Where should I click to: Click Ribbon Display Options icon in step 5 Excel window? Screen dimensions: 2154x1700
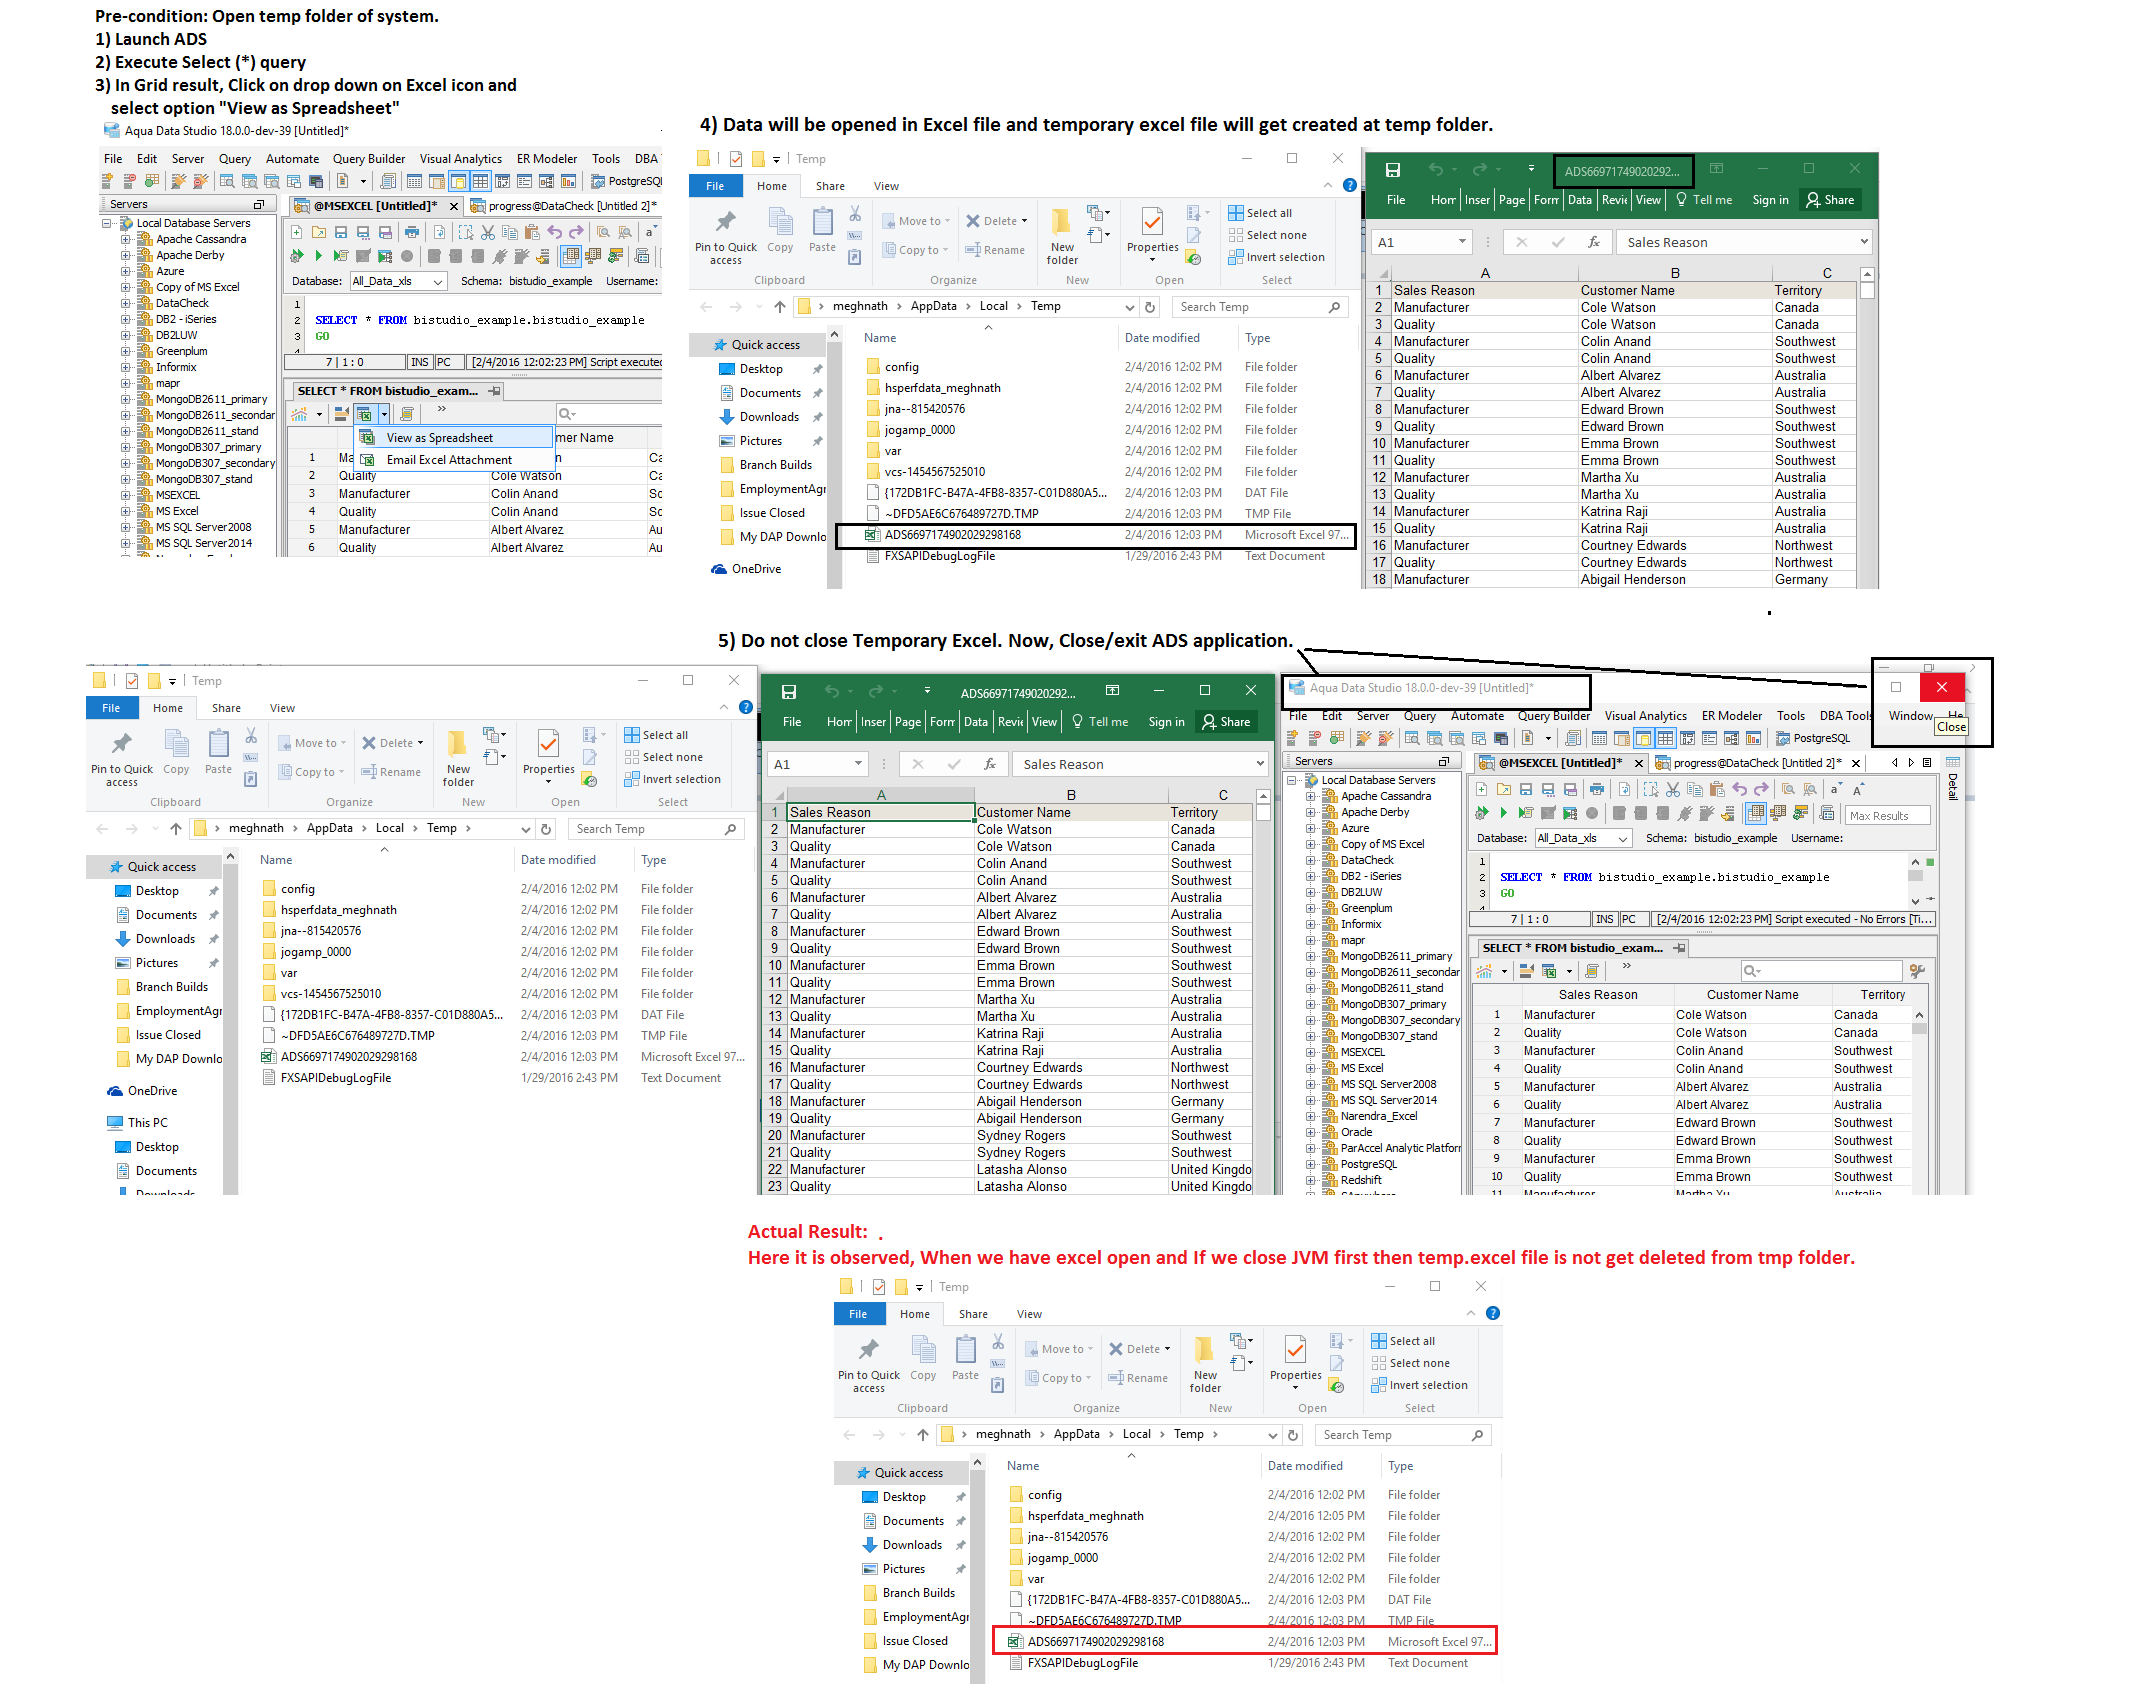(x=1112, y=690)
